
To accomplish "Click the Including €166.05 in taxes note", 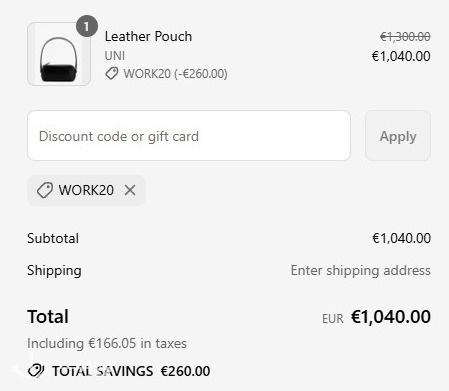I will [107, 343].
